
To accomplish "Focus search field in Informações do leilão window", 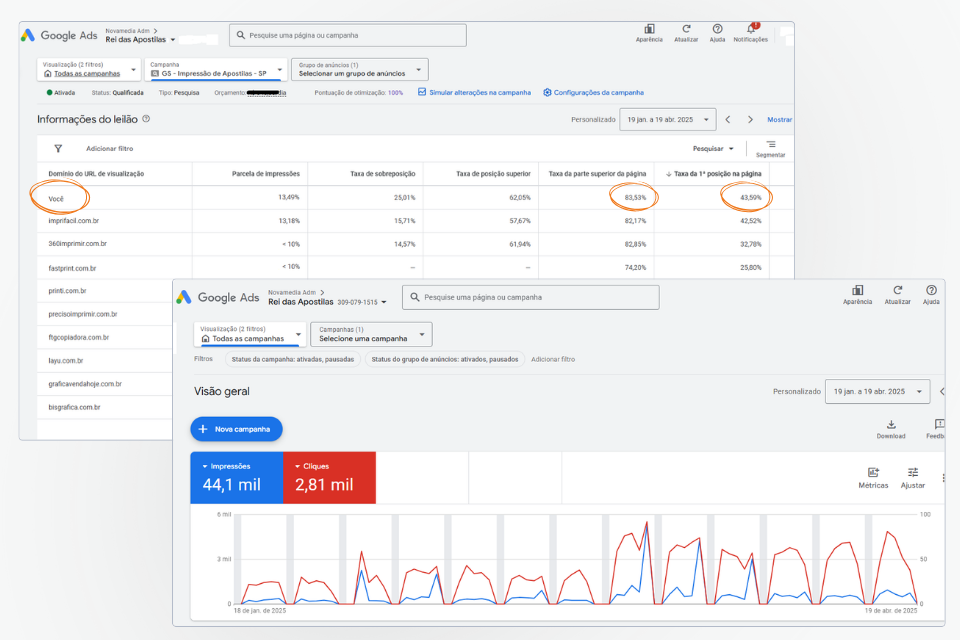I will [348, 36].
